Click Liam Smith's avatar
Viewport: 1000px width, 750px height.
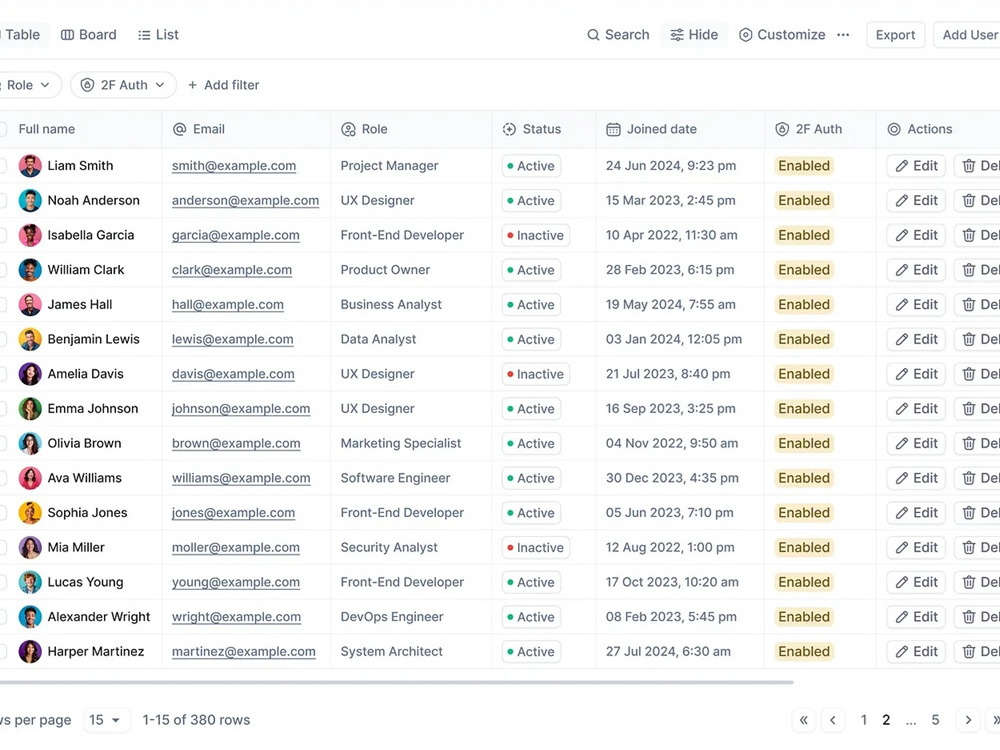click(x=30, y=166)
